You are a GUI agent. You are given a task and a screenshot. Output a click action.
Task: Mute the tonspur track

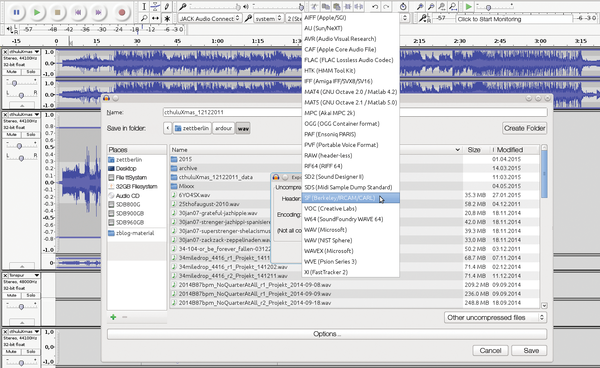click(12, 295)
